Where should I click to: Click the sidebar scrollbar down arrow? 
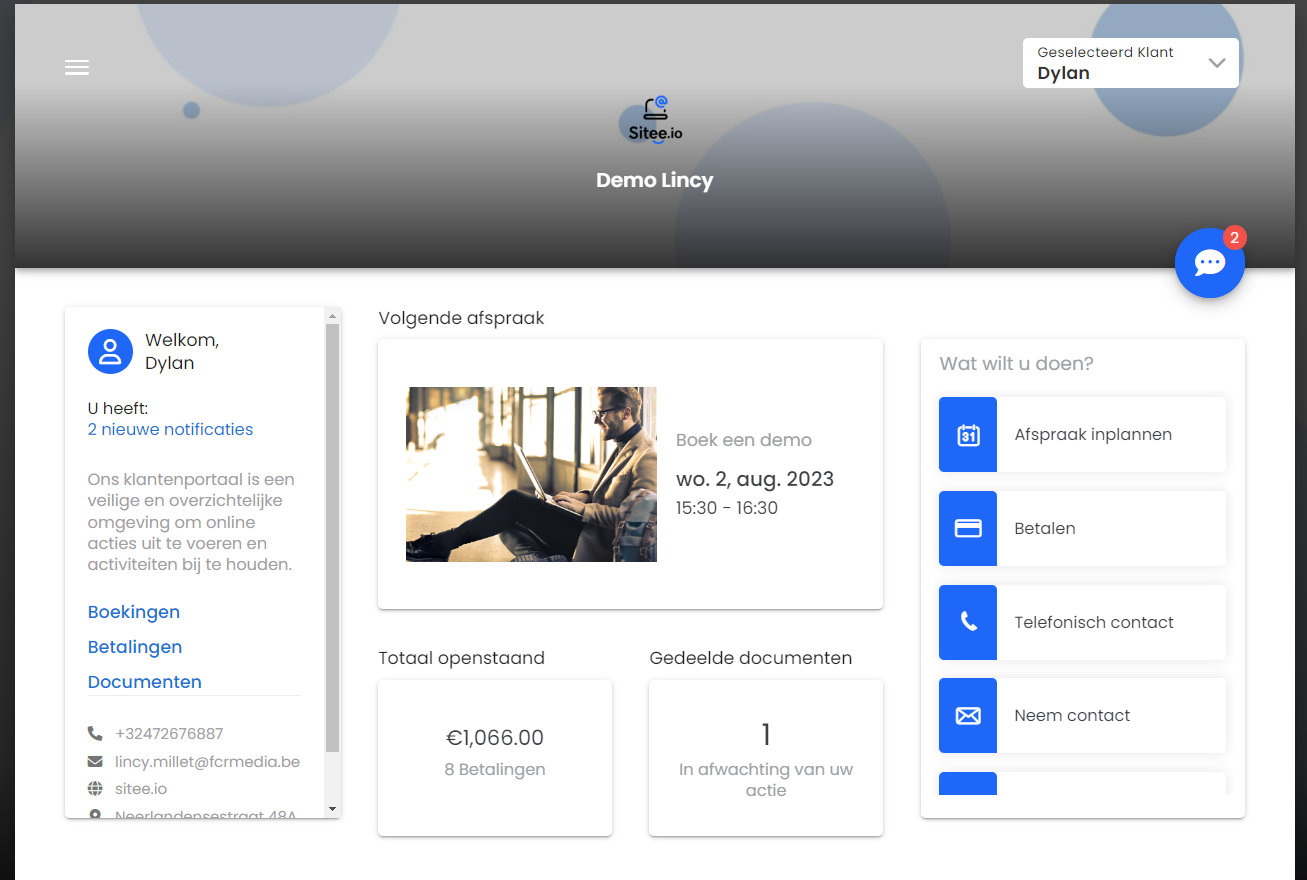point(332,809)
